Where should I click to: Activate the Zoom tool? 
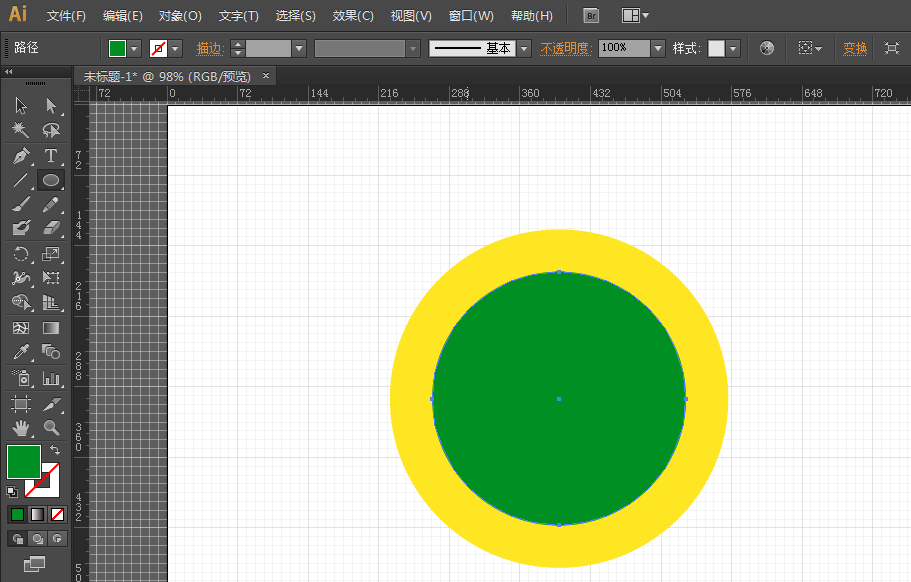(51, 428)
